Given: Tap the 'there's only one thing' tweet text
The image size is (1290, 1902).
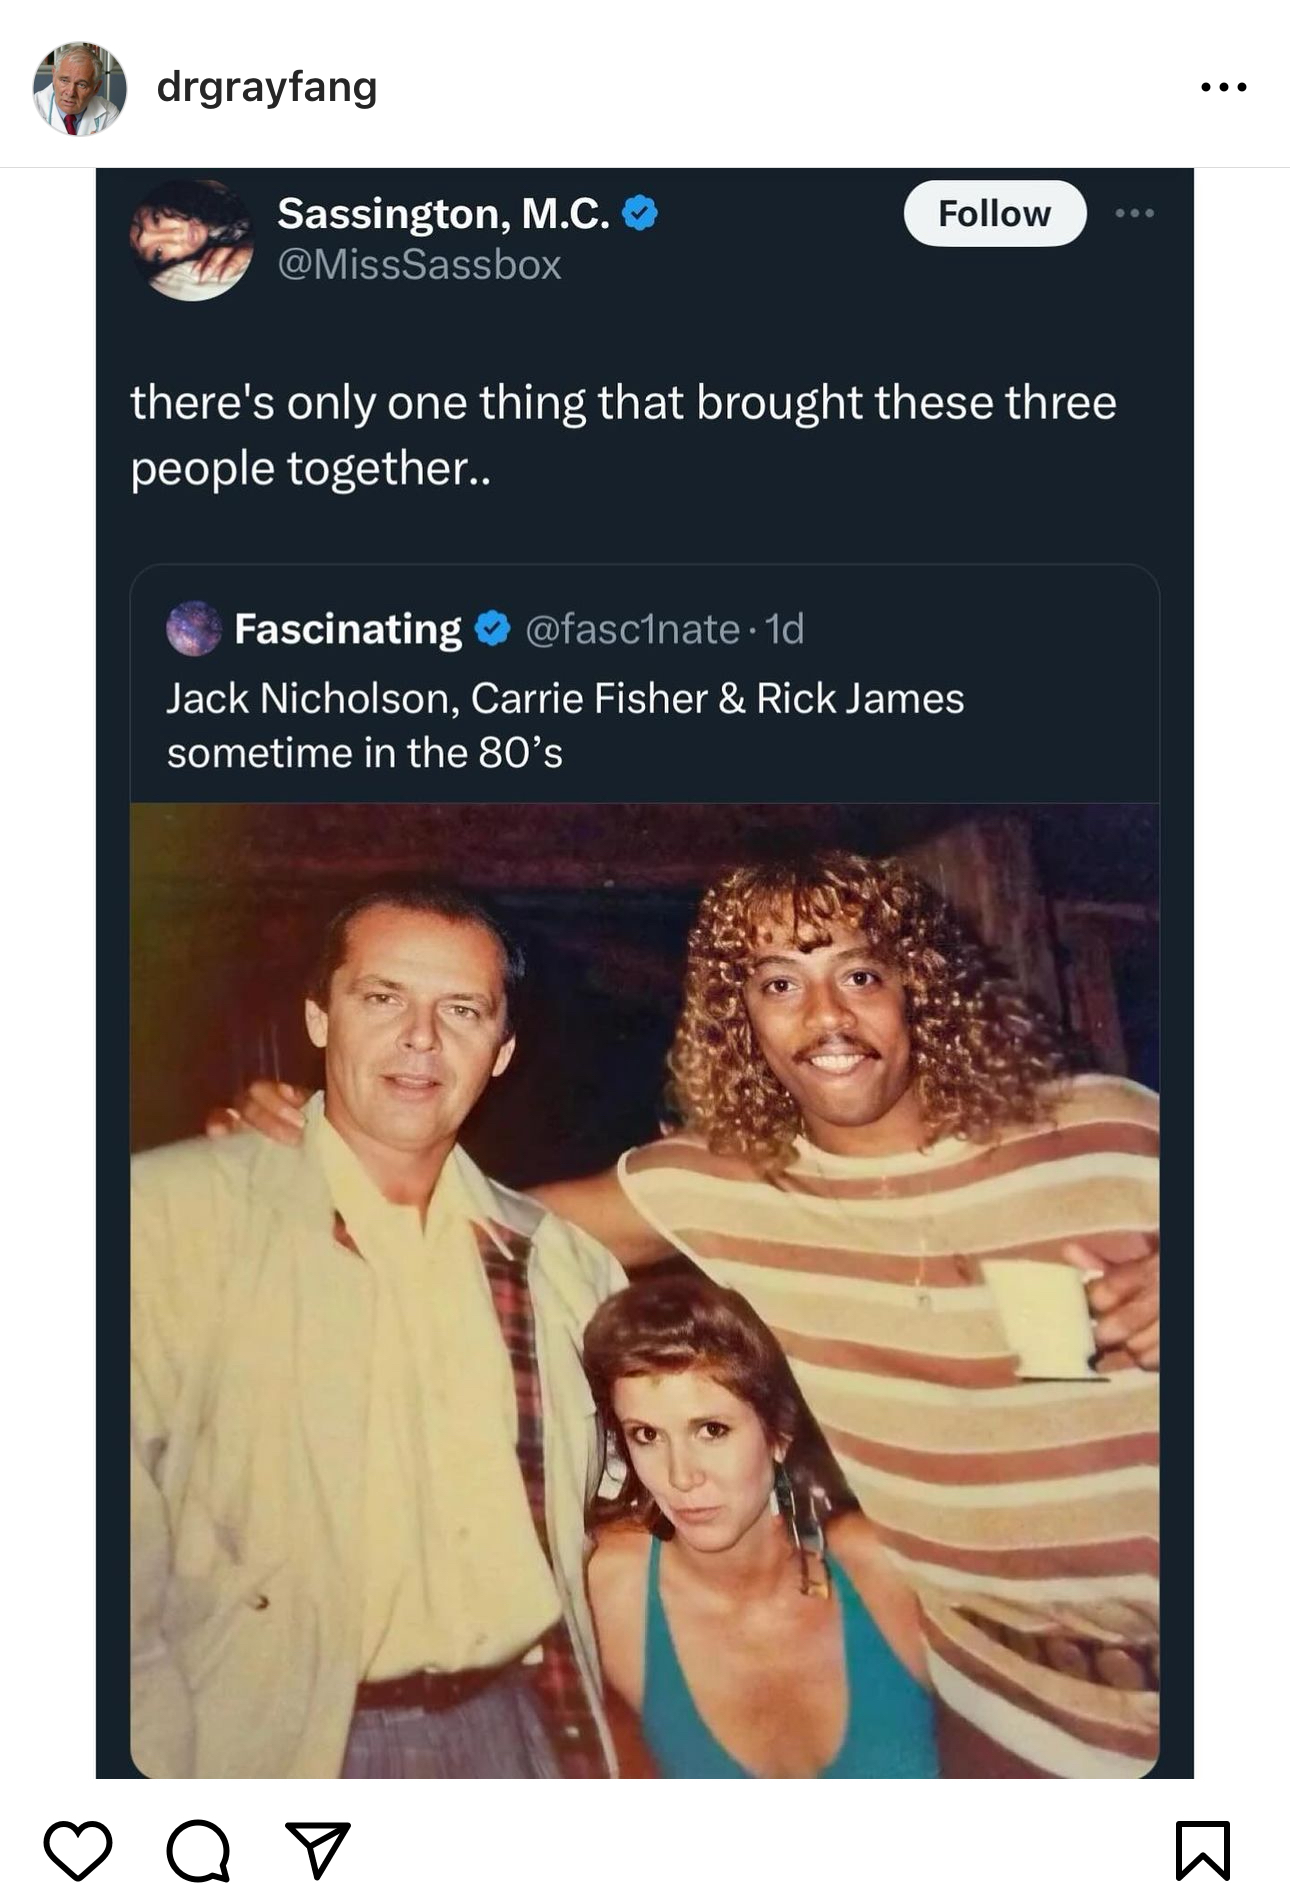Looking at the screenshot, I should coord(623,435).
